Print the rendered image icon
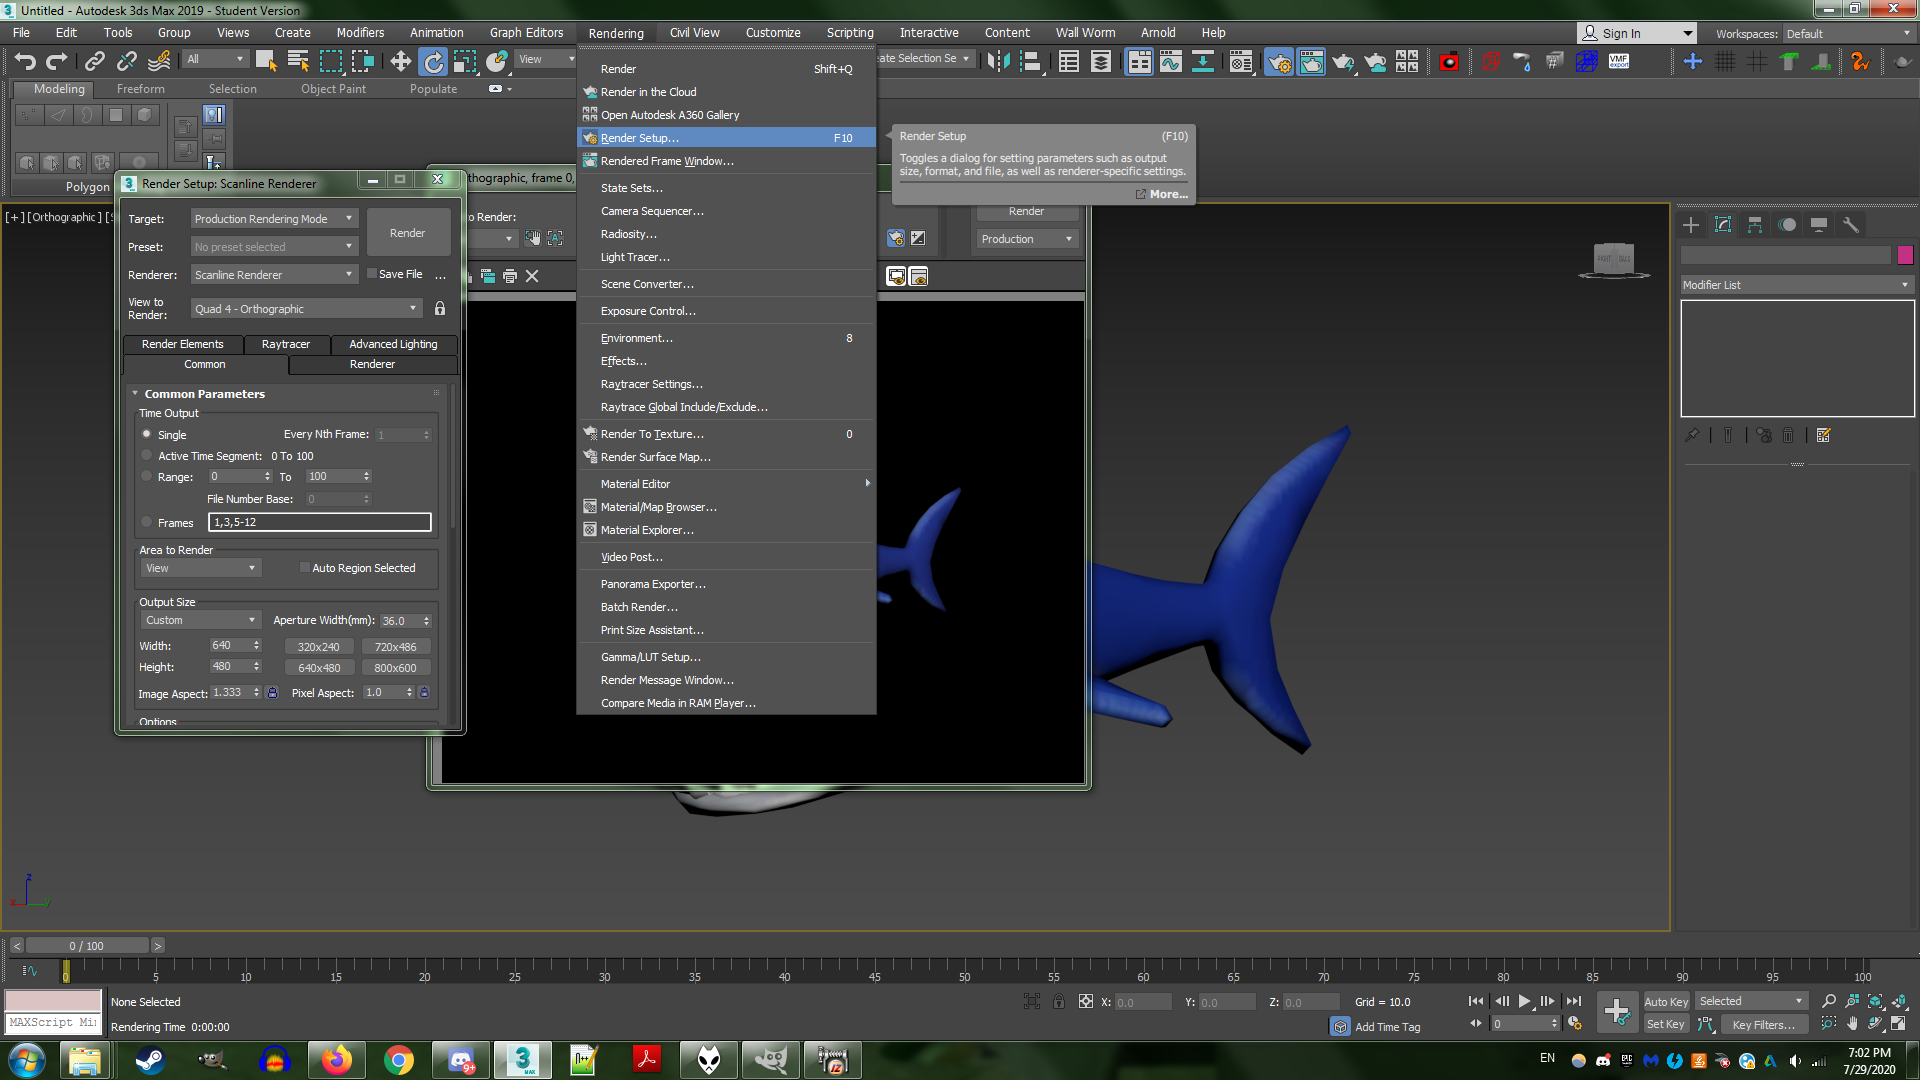The image size is (1920, 1080). coord(510,276)
